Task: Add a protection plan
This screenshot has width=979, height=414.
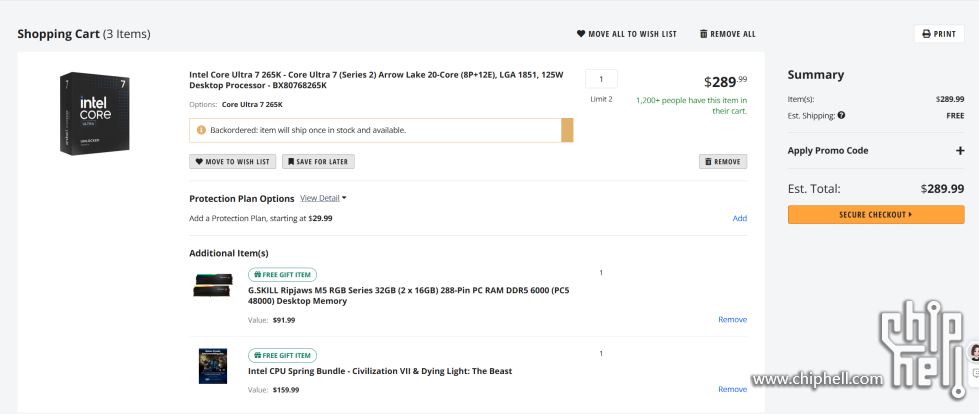Action: click(x=740, y=219)
